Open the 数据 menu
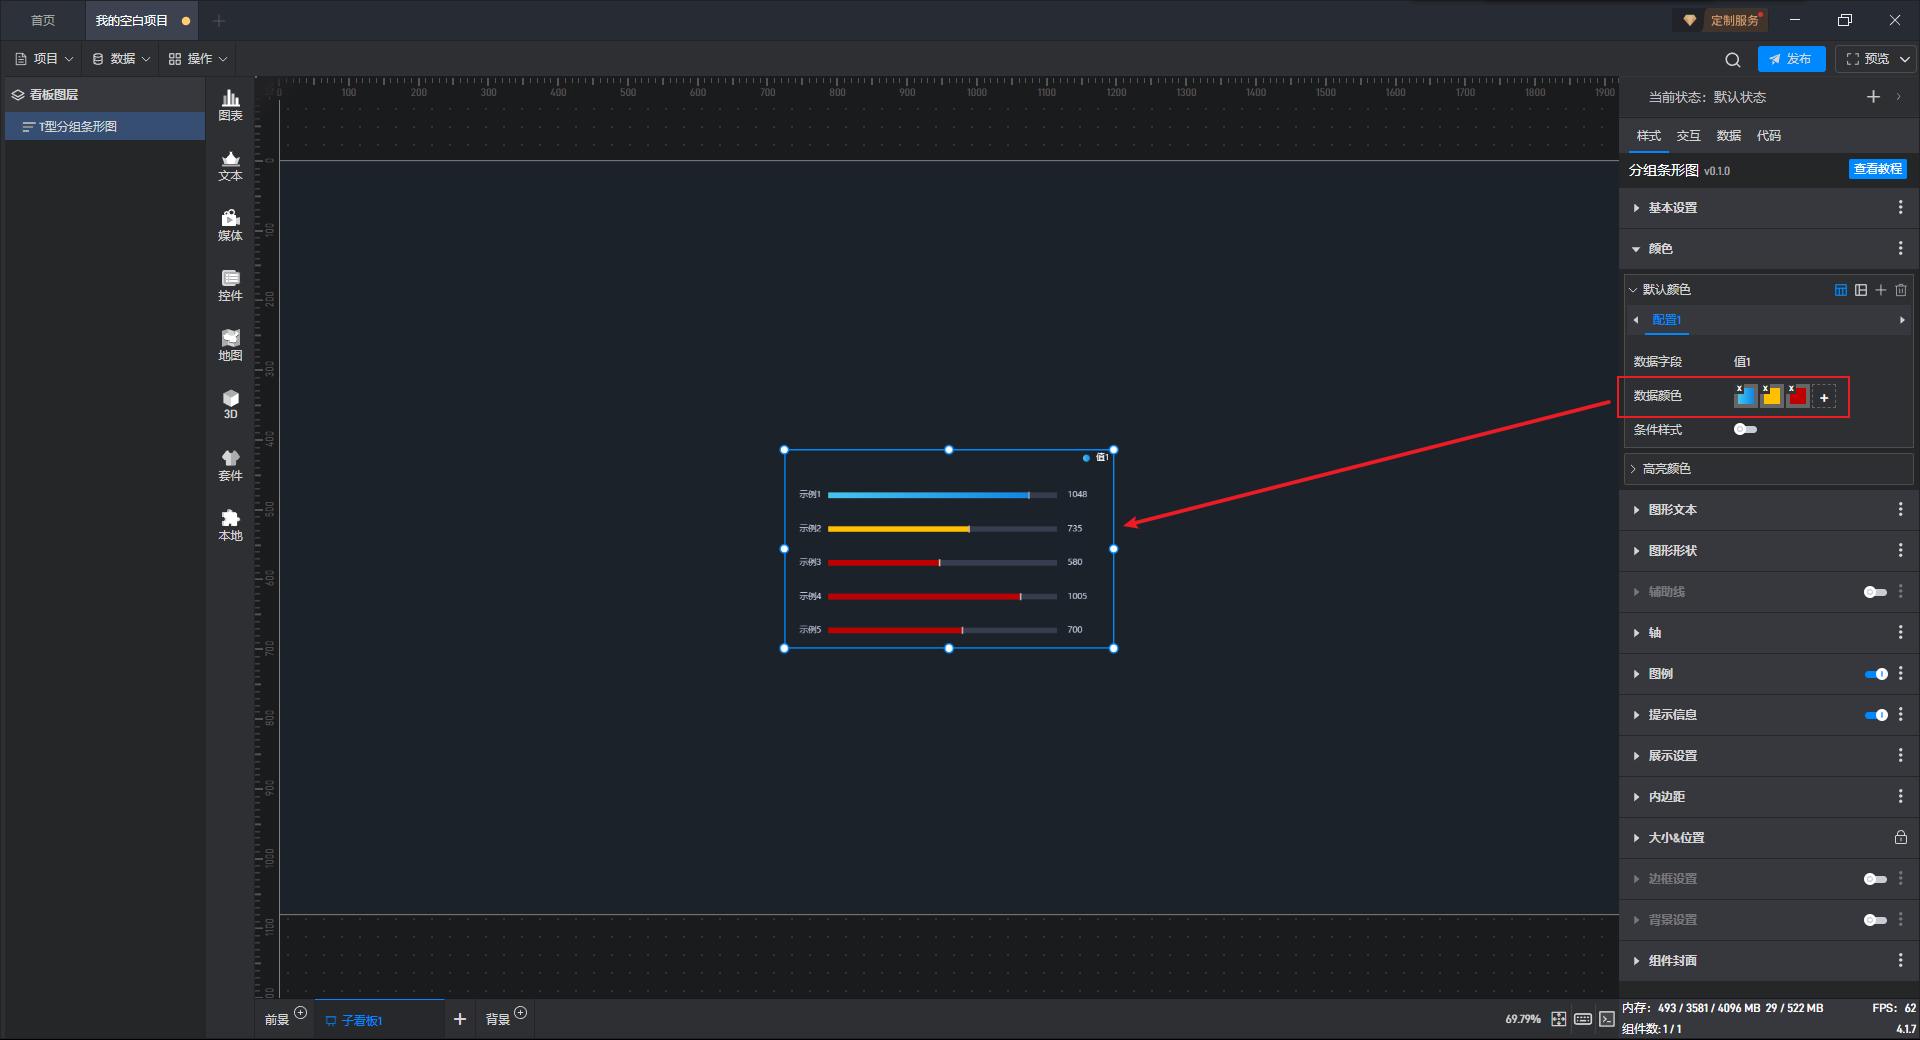The image size is (1920, 1040). 121,59
